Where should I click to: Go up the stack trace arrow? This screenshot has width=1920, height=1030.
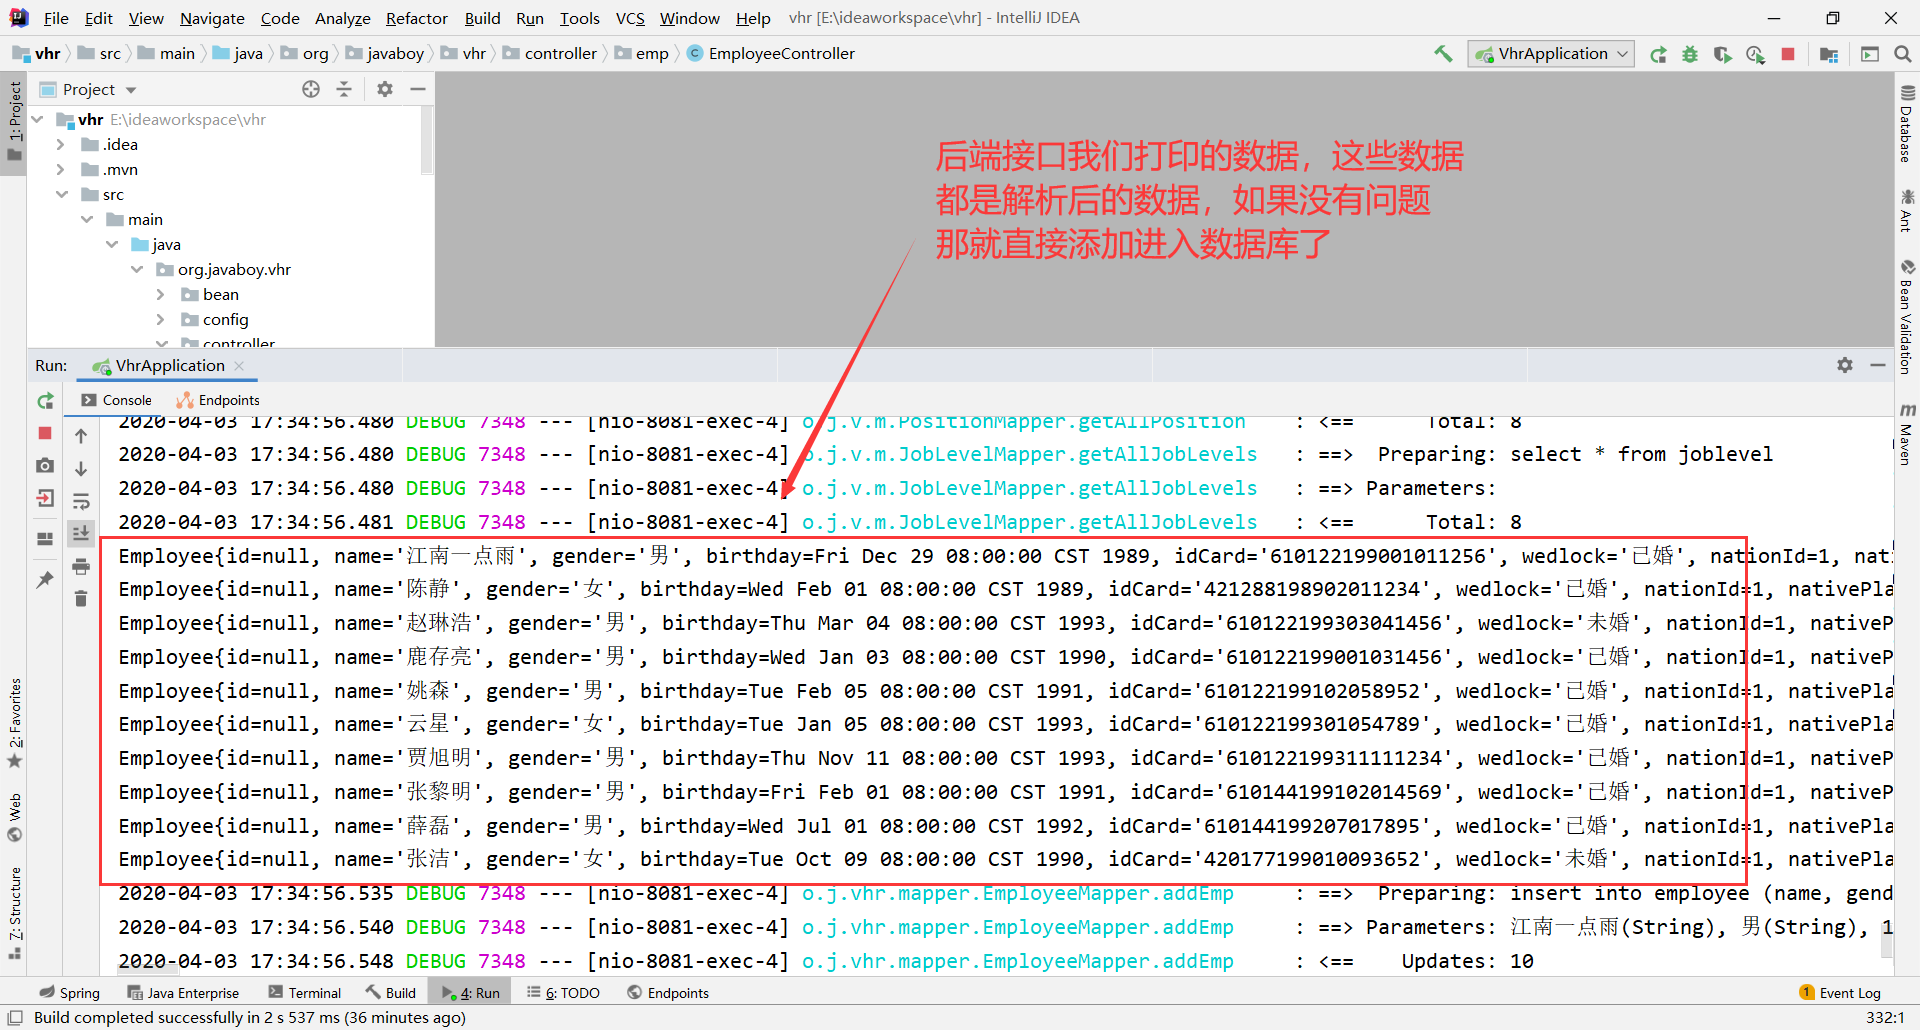point(81,436)
